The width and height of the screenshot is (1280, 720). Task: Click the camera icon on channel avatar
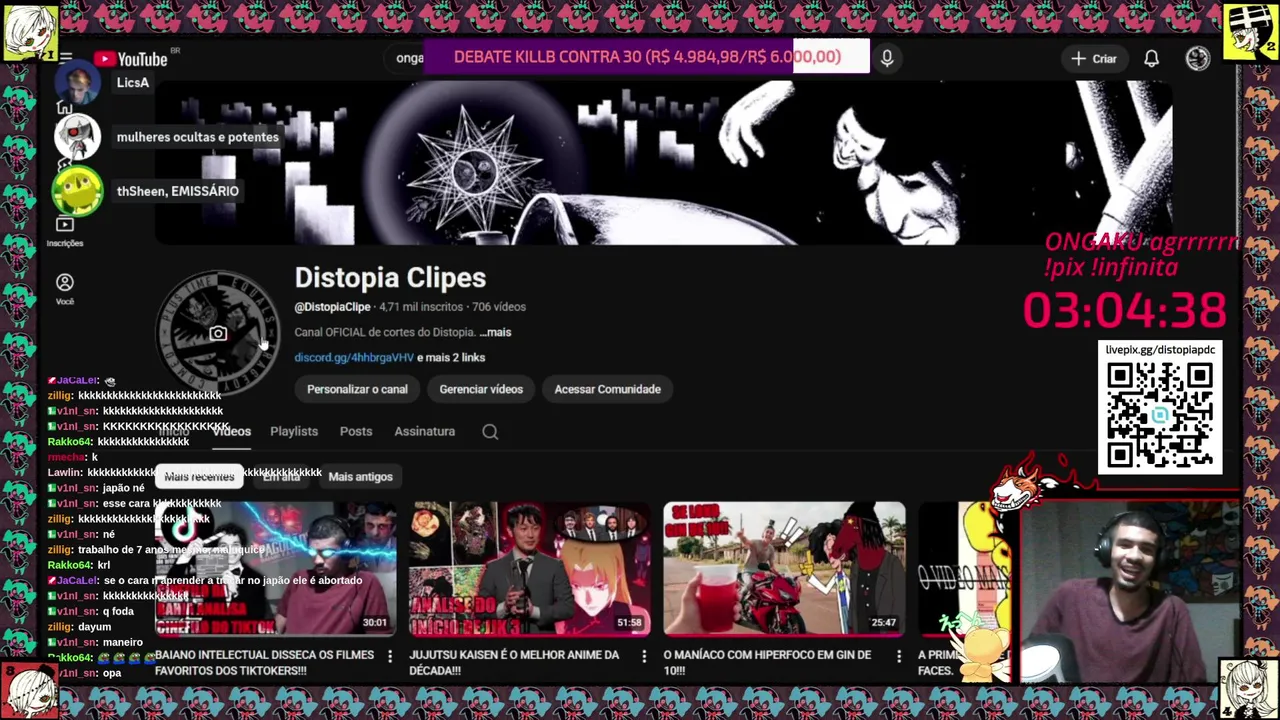pos(218,334)
